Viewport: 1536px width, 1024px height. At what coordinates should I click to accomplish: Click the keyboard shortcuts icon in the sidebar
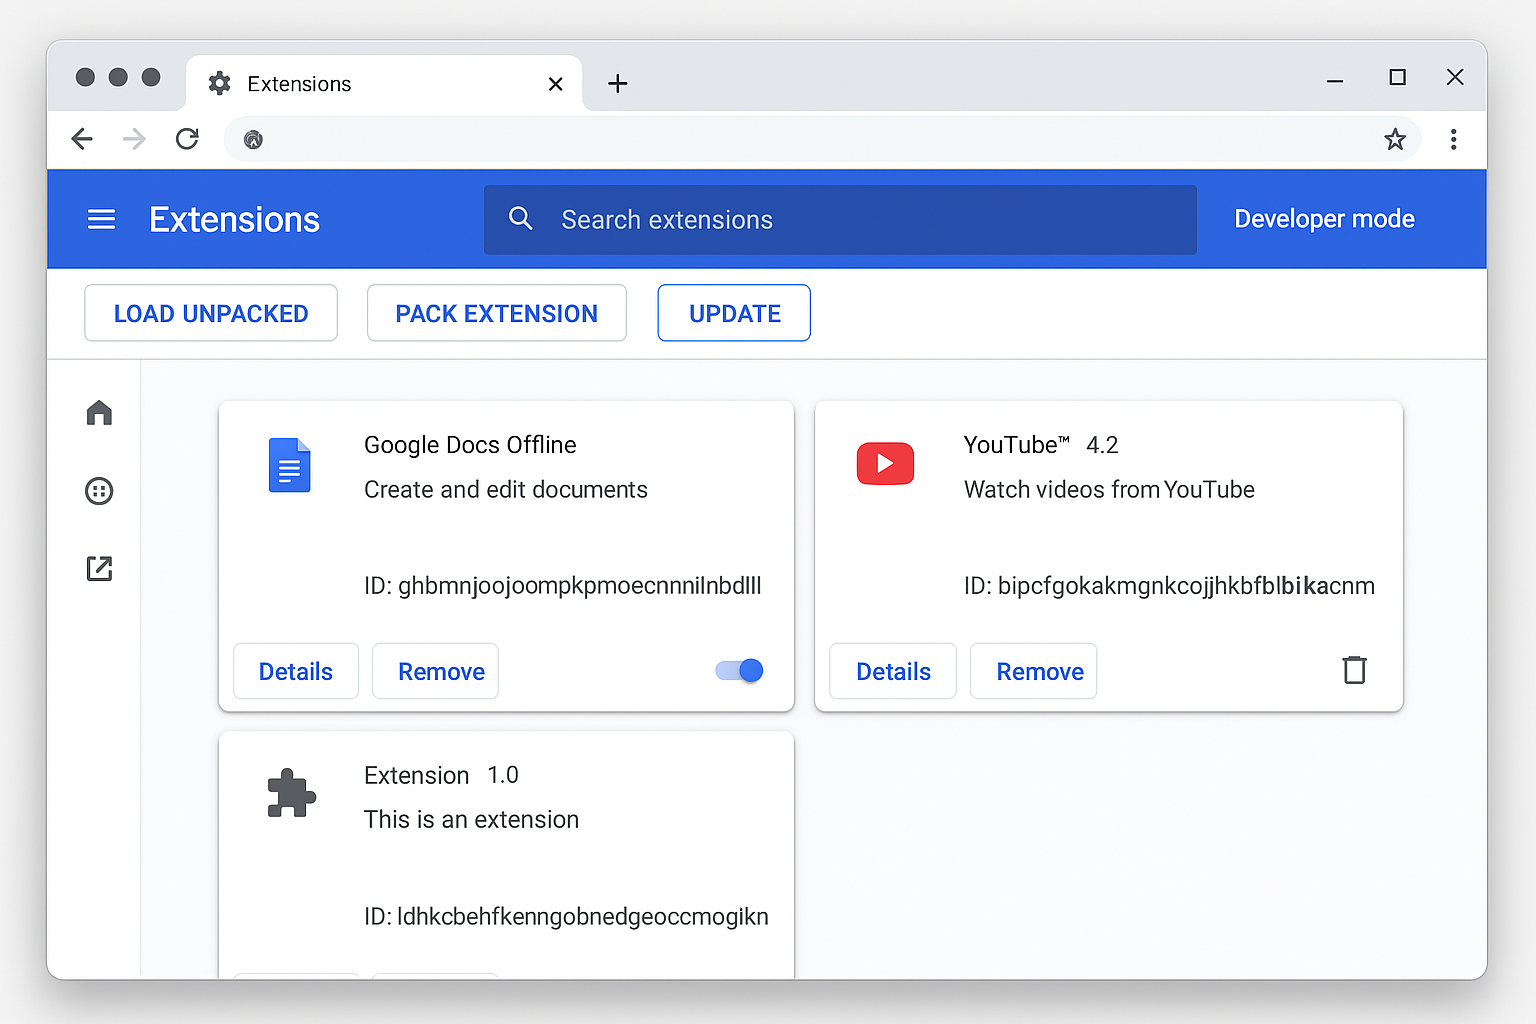coord(99,490)
